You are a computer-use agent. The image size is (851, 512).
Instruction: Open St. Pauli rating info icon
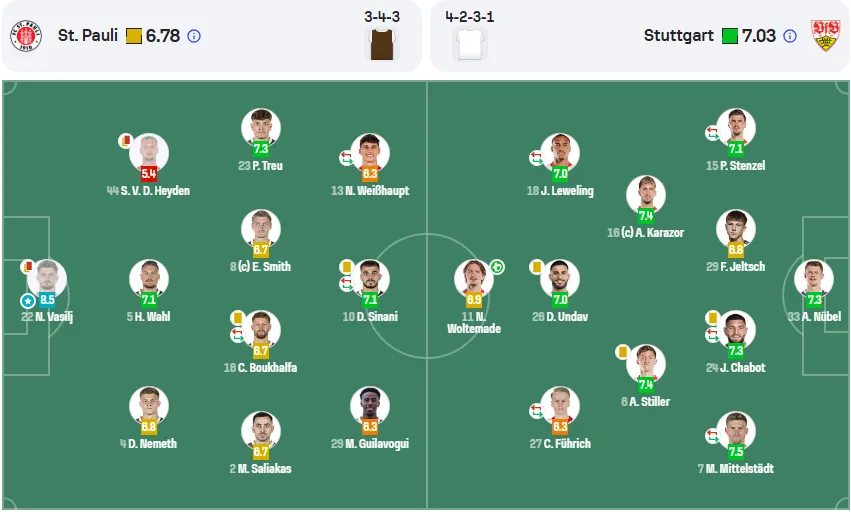[194, 36]
